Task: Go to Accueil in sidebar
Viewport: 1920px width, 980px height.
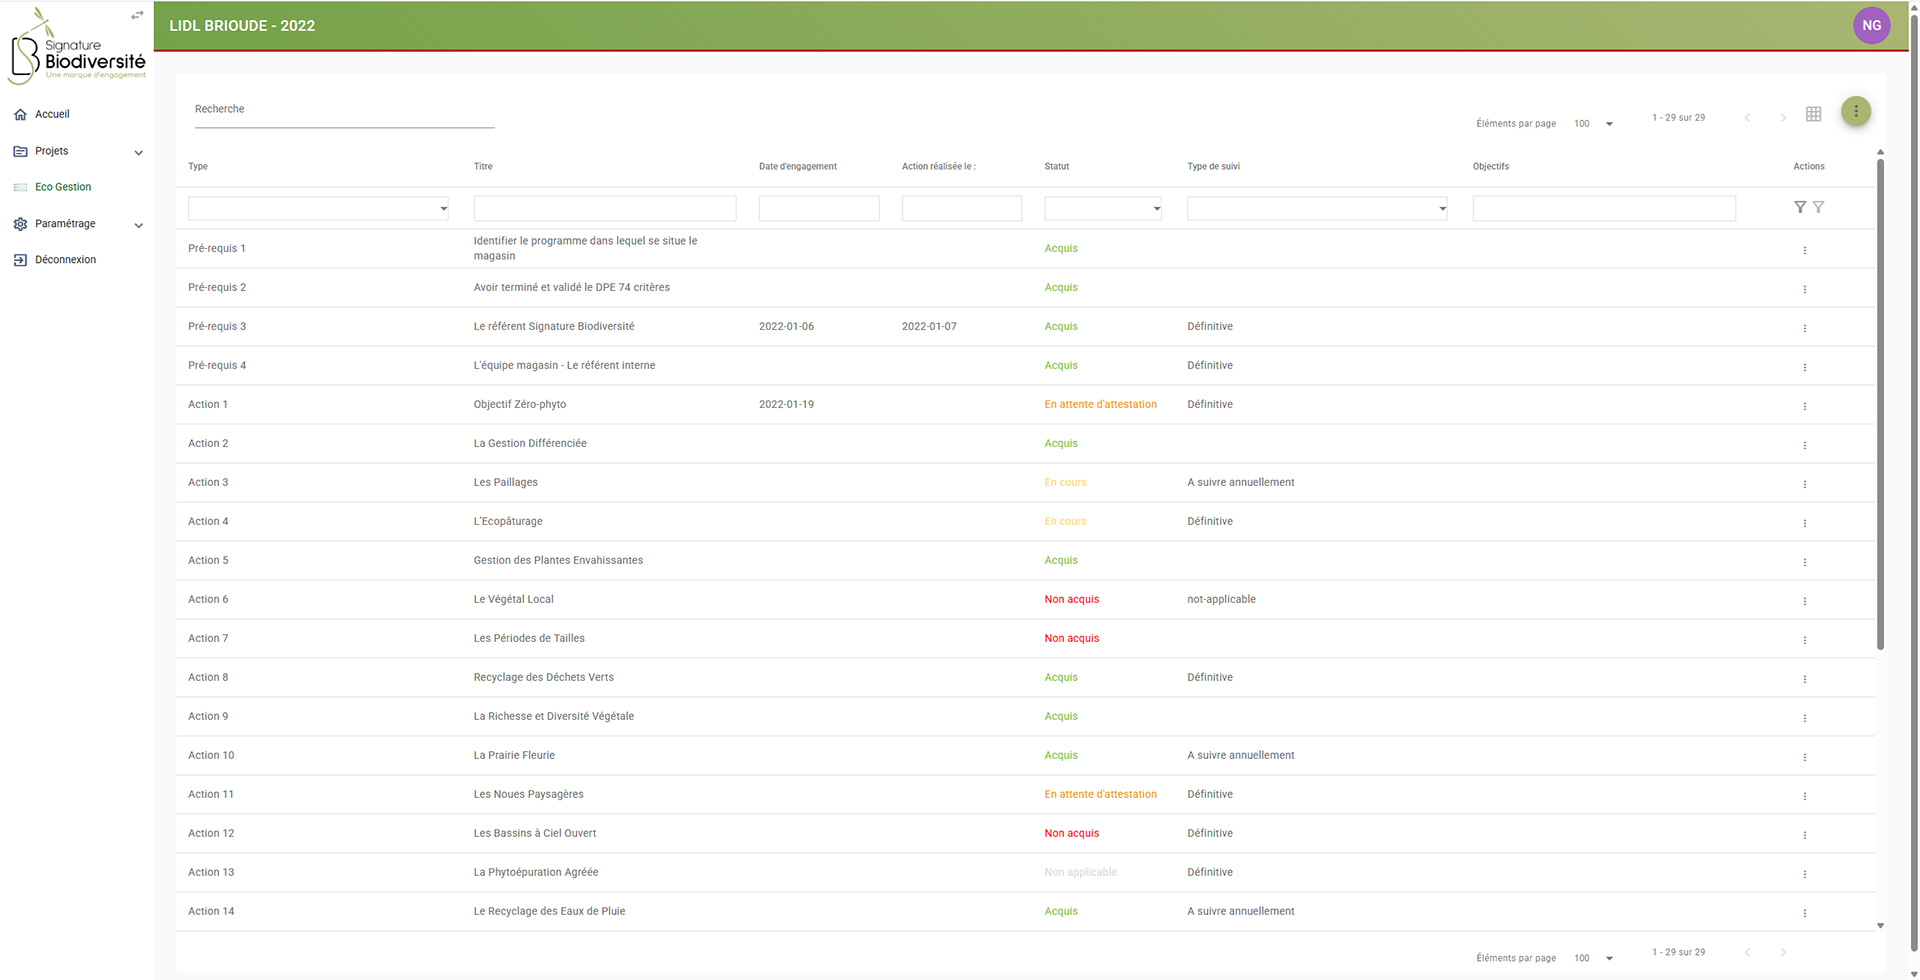Action: click(52, 114)
